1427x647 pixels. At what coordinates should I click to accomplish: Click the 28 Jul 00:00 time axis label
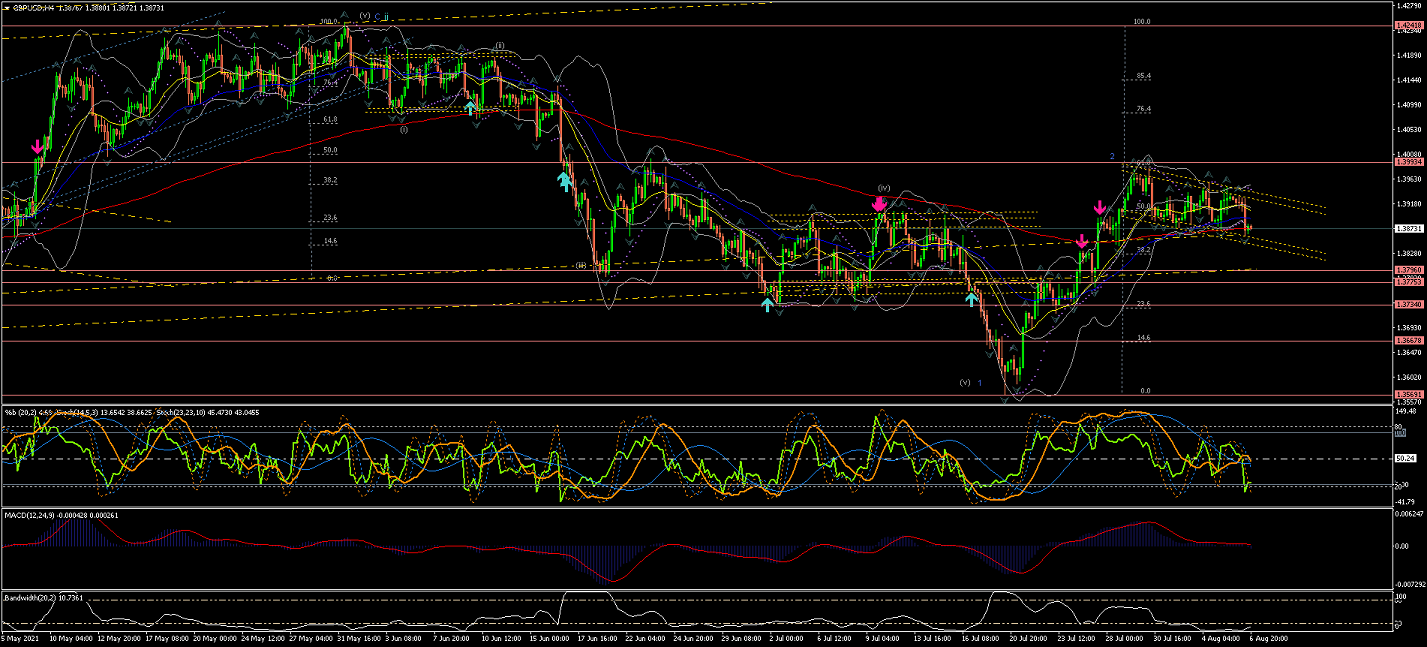(1124, 637)
